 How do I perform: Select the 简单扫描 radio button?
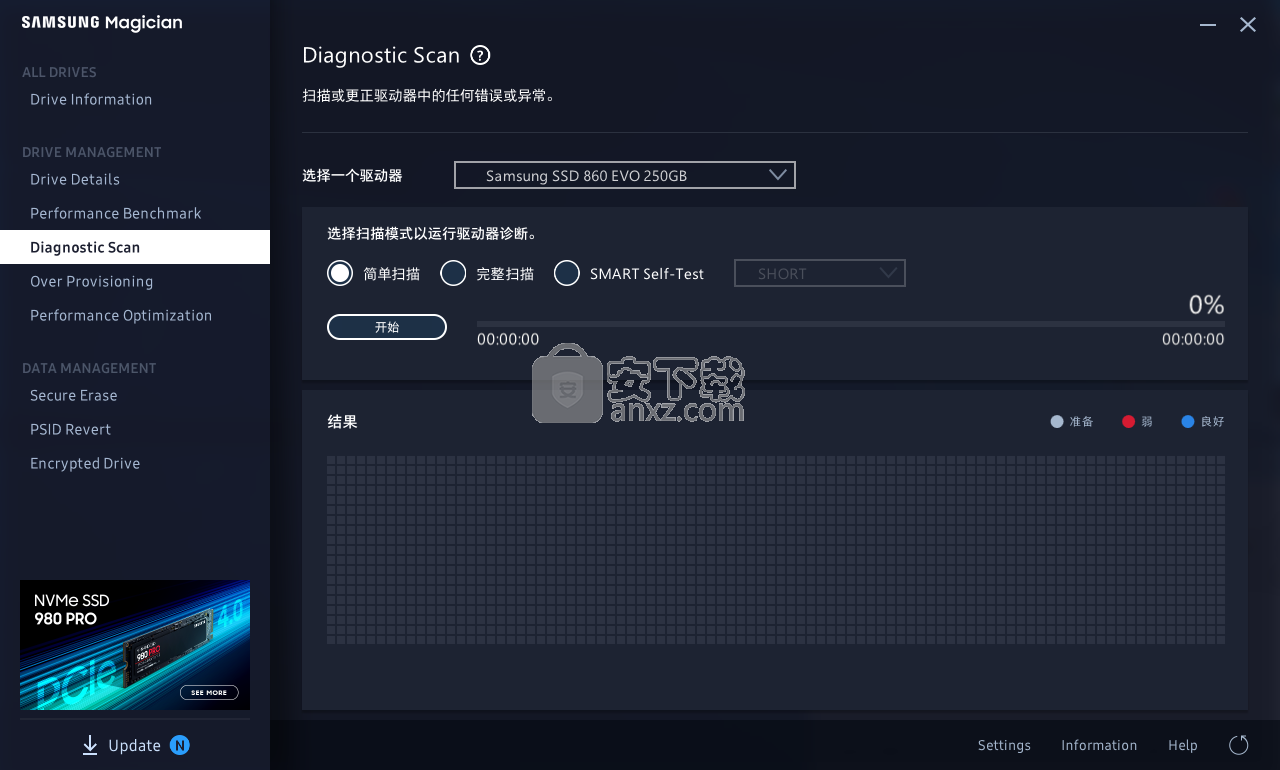tap(340, 273)
